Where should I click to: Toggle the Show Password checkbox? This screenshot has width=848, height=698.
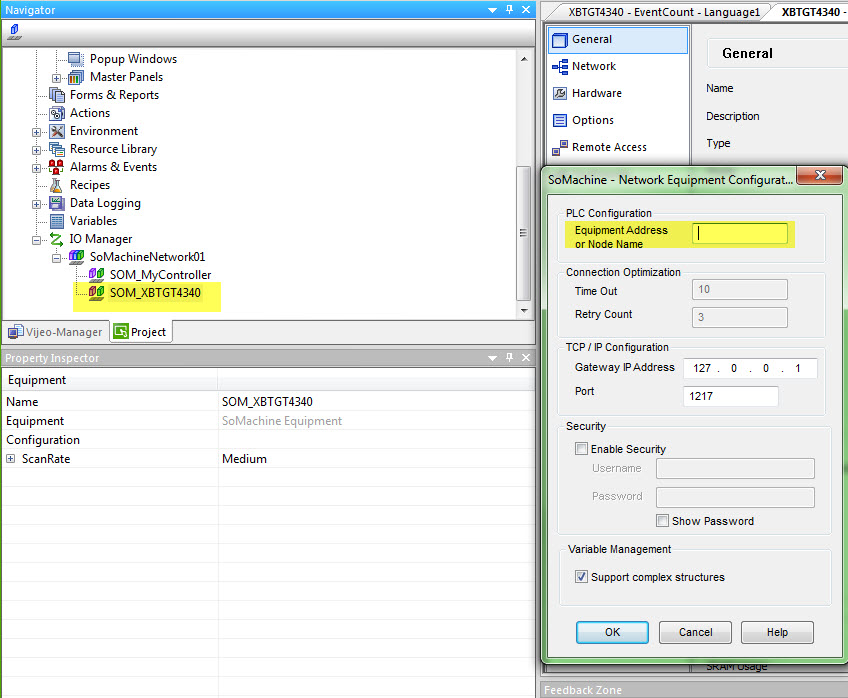coord(662,520)
